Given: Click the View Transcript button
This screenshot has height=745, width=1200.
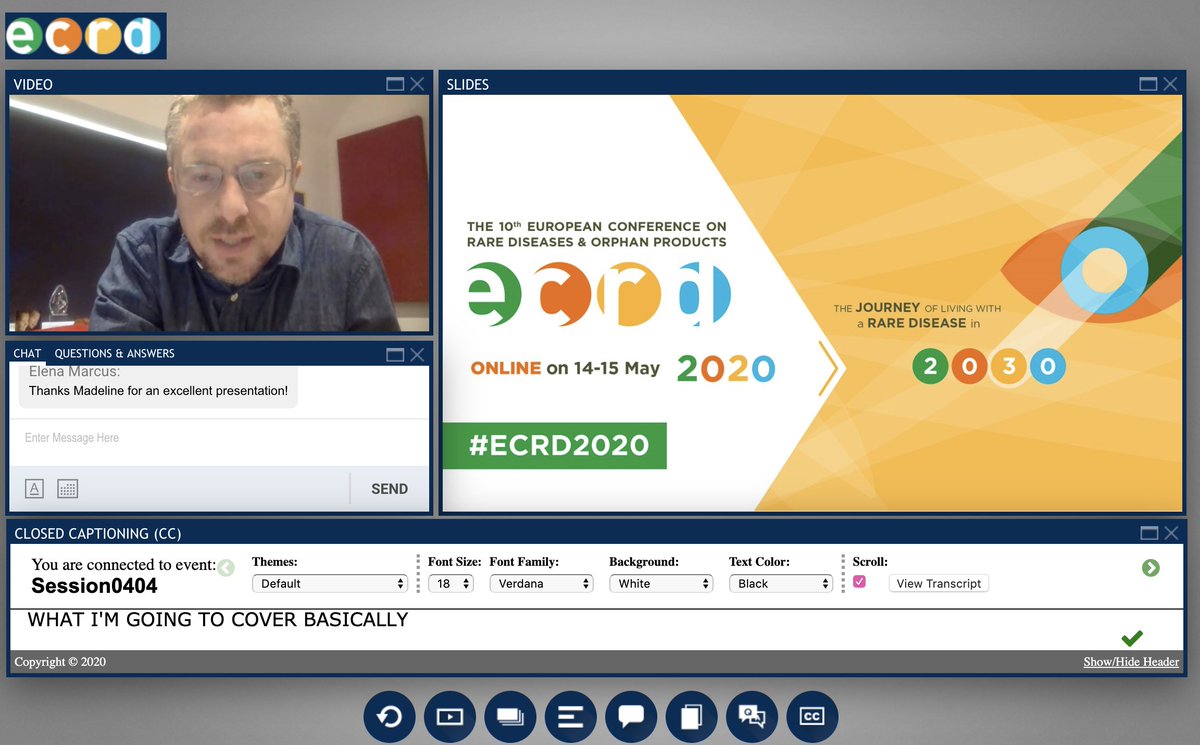Looking at the screenshot, I should (x=939, y=583).
